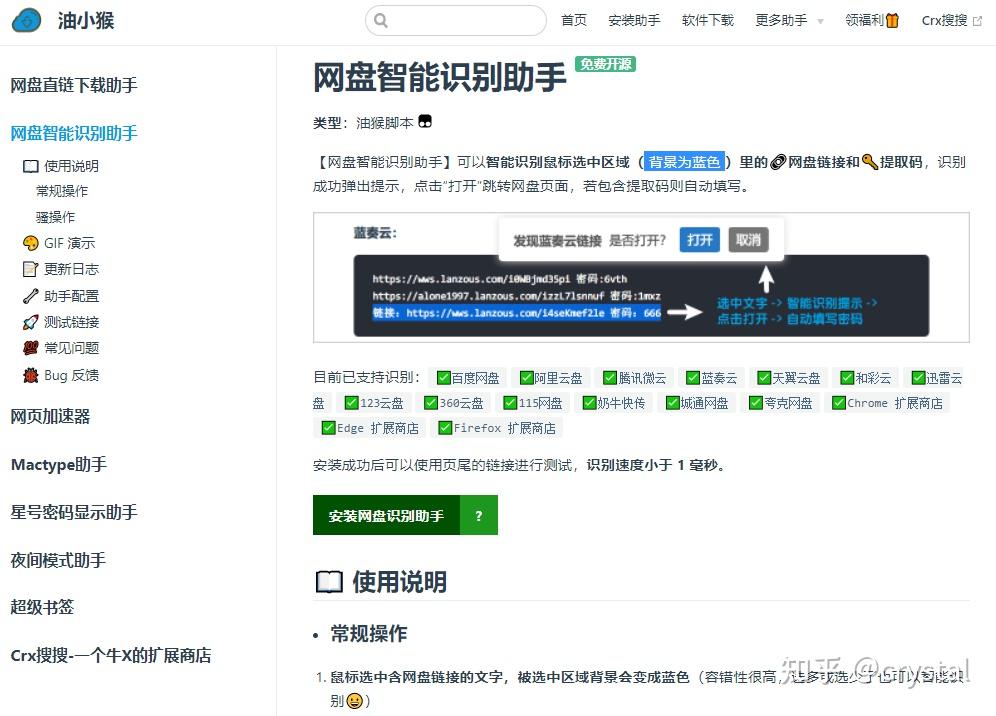Click the rocket icon next to 测试链接
This screenshot has height=716, width=996.
point(29,321)
